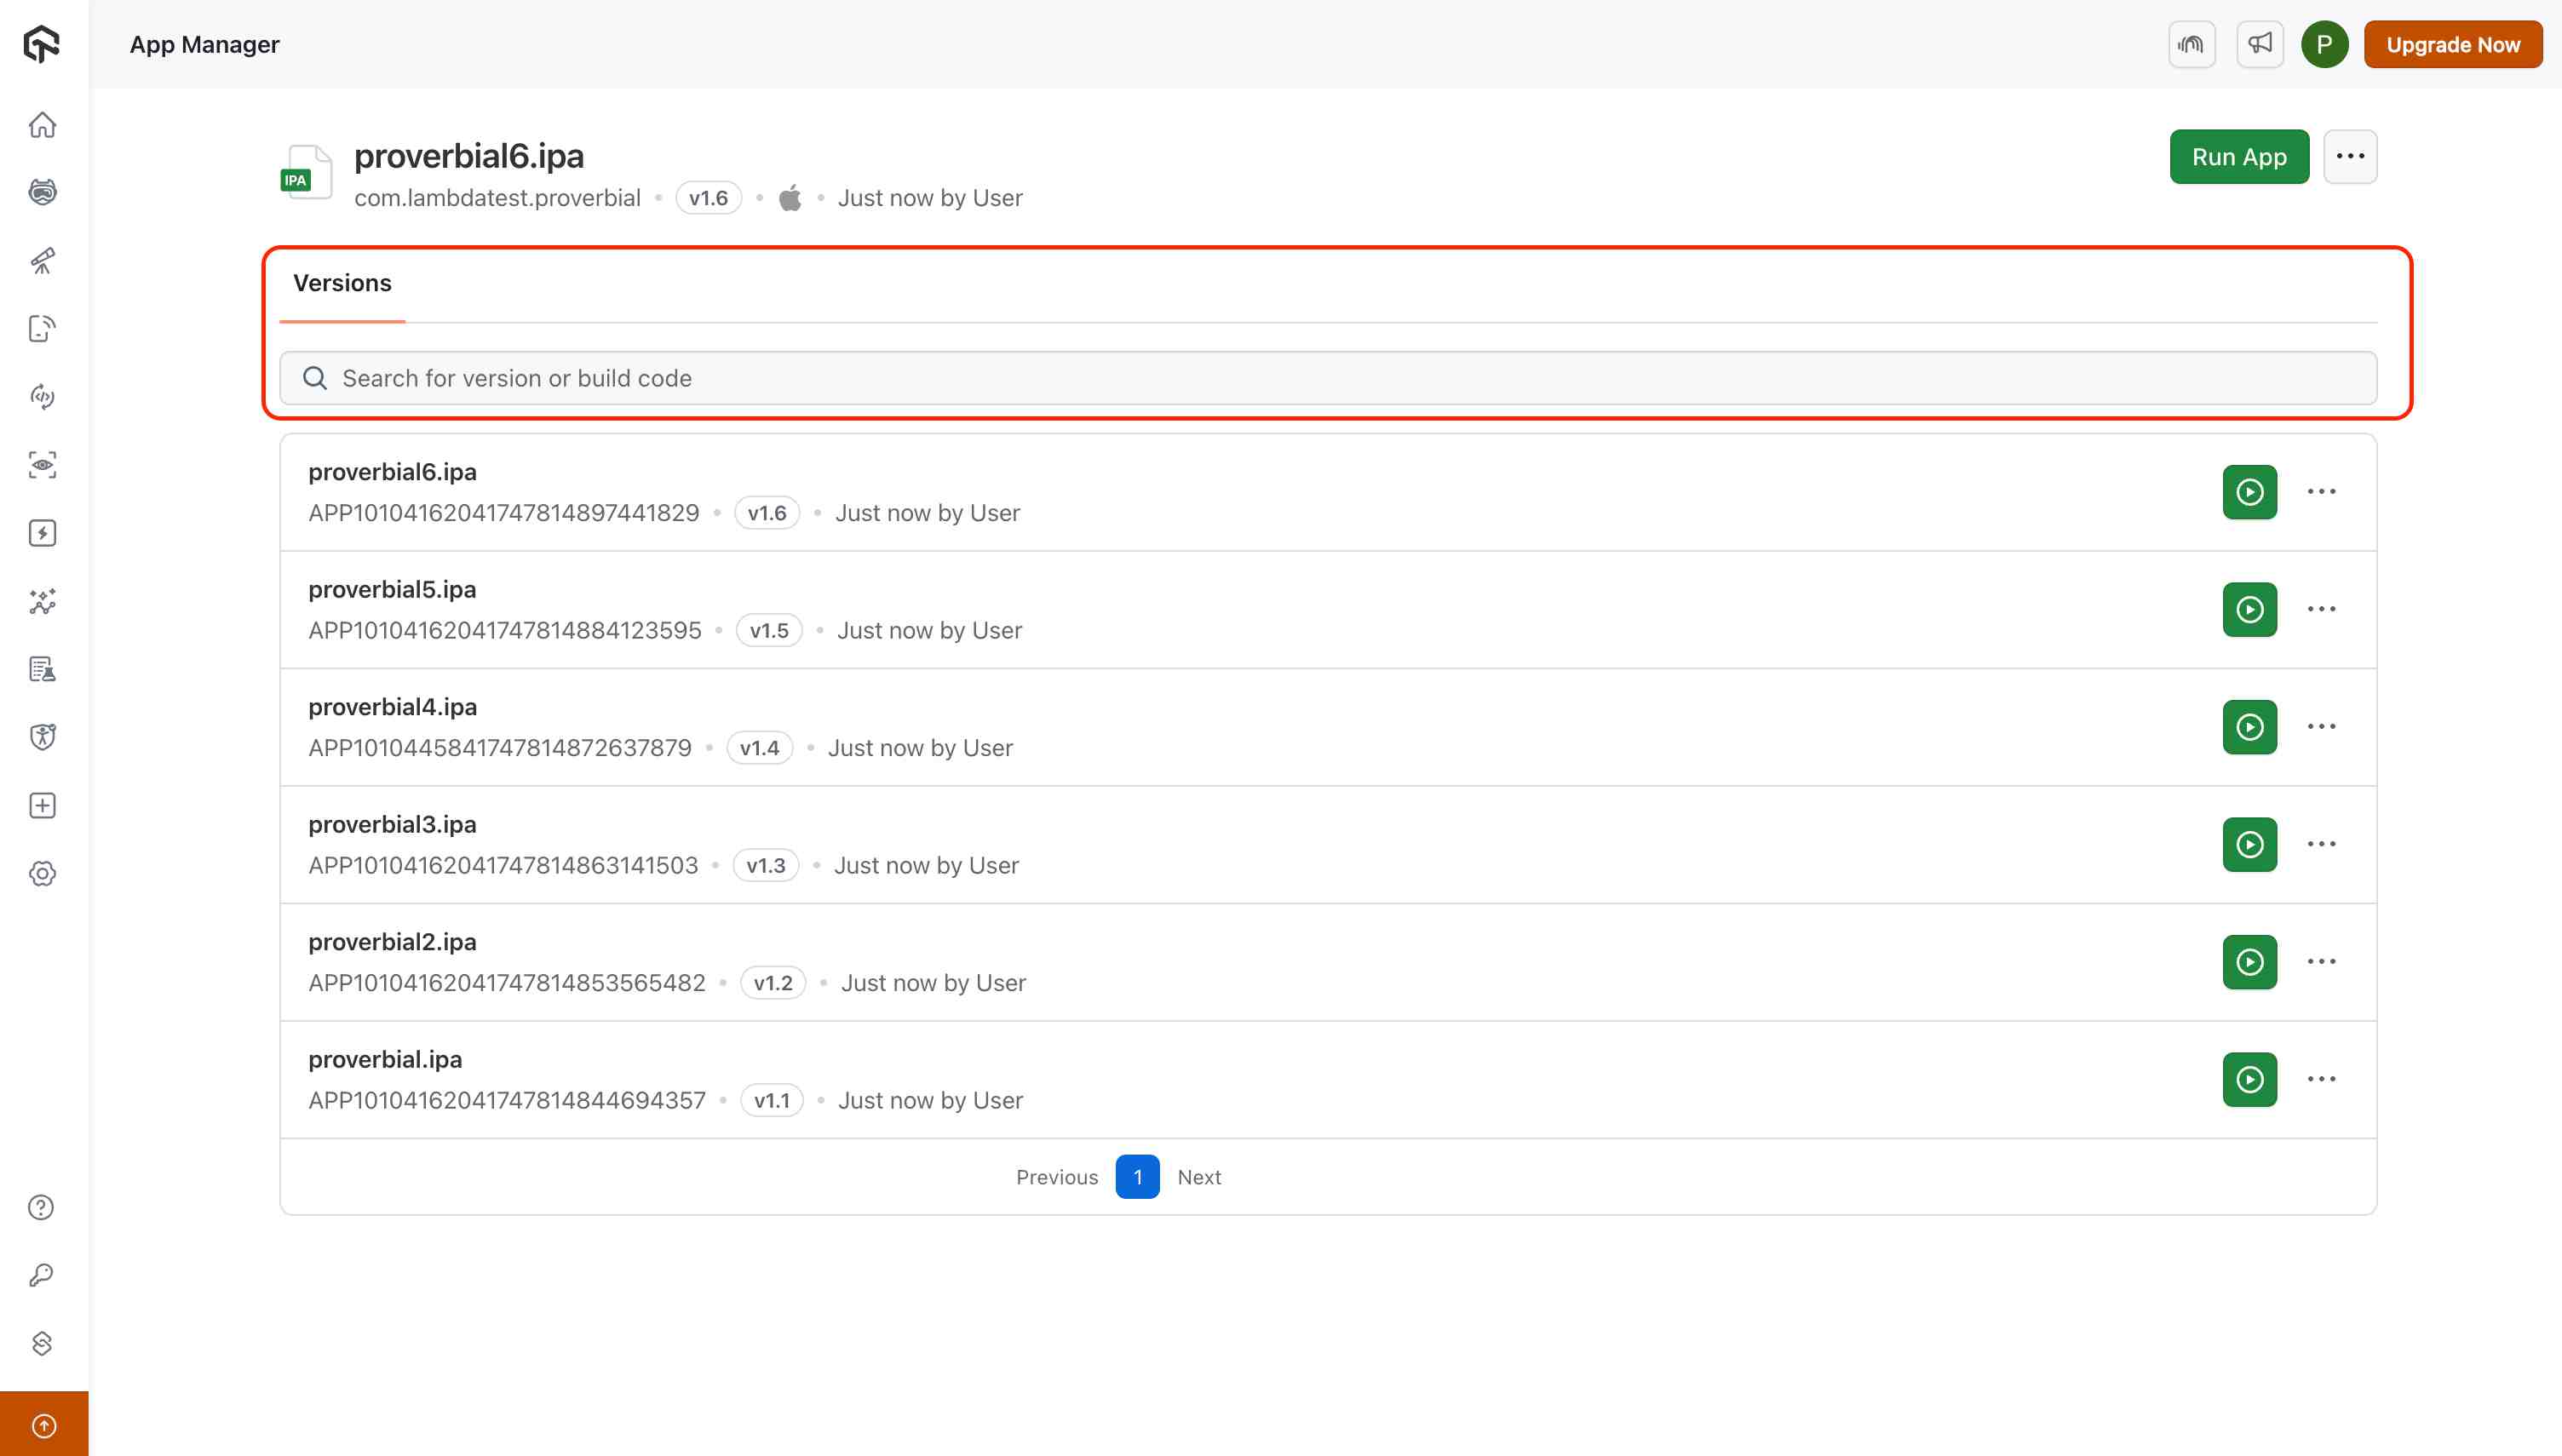Click Upgrade Now button
Screen dimensions: 2562x1456
(2452, 44)
